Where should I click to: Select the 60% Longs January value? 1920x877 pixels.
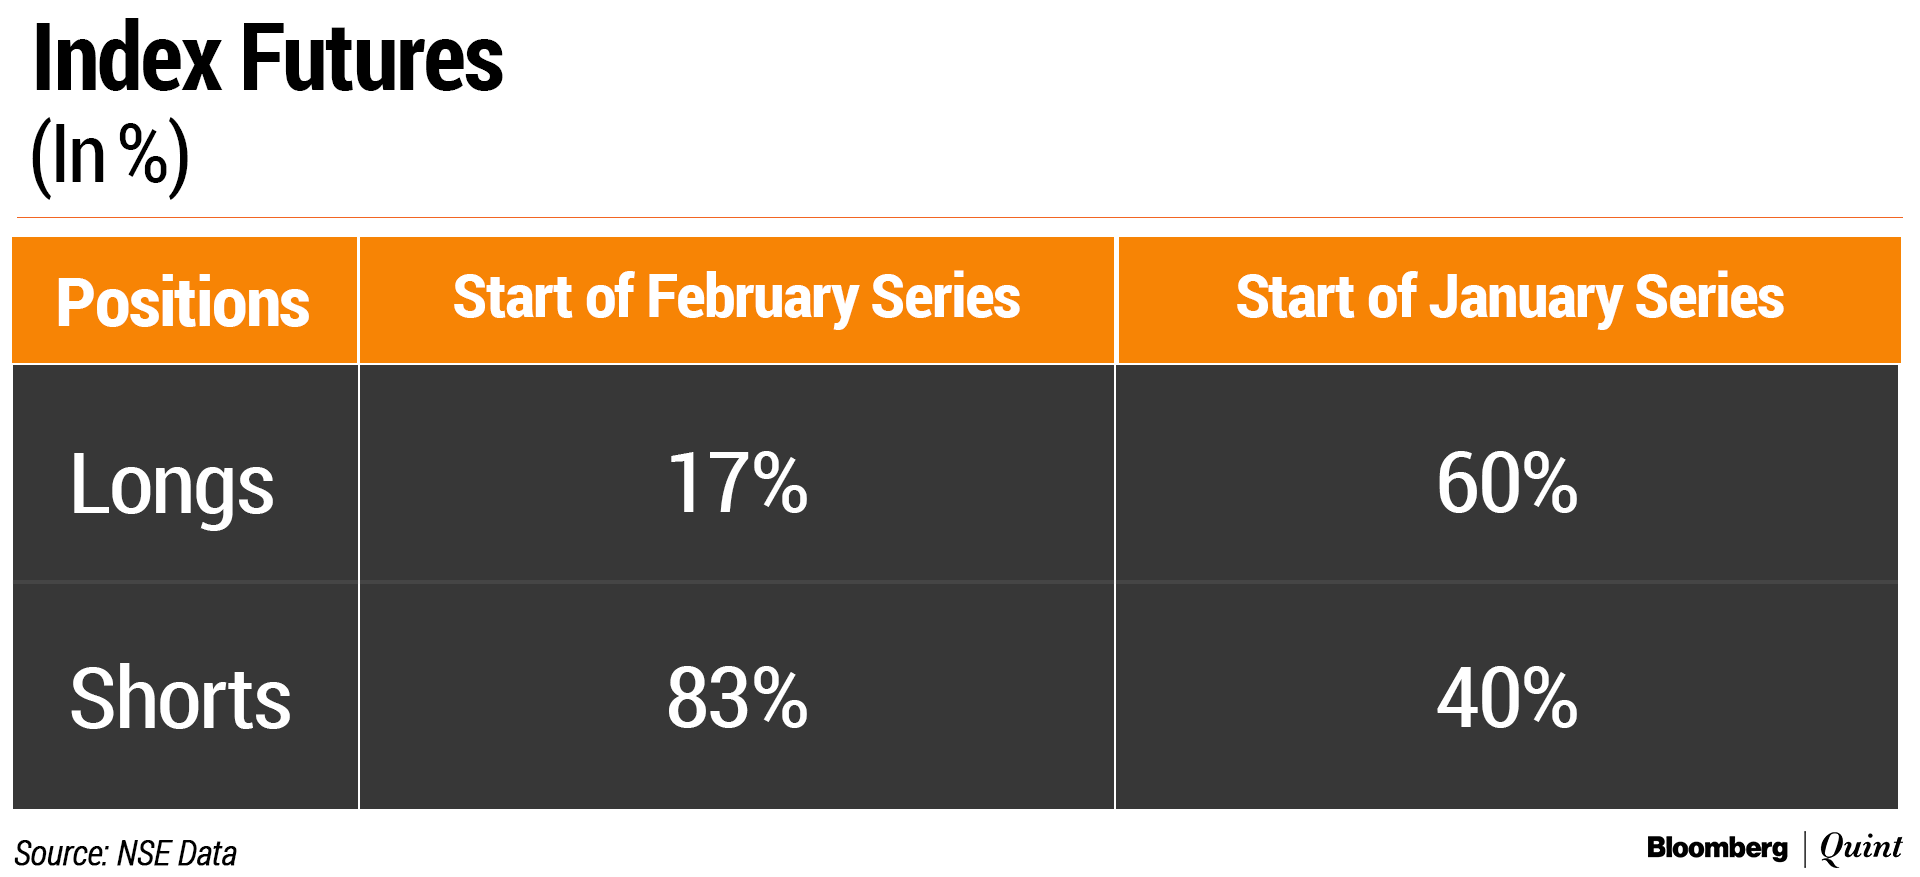[x=1507, y=484]
